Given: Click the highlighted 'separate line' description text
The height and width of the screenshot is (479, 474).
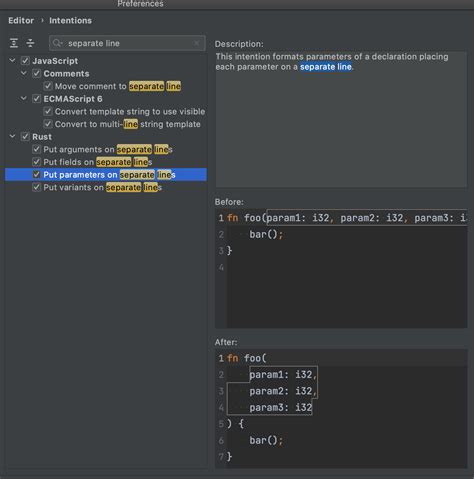Looking at the screenshot, I should (x=326, y=67).
